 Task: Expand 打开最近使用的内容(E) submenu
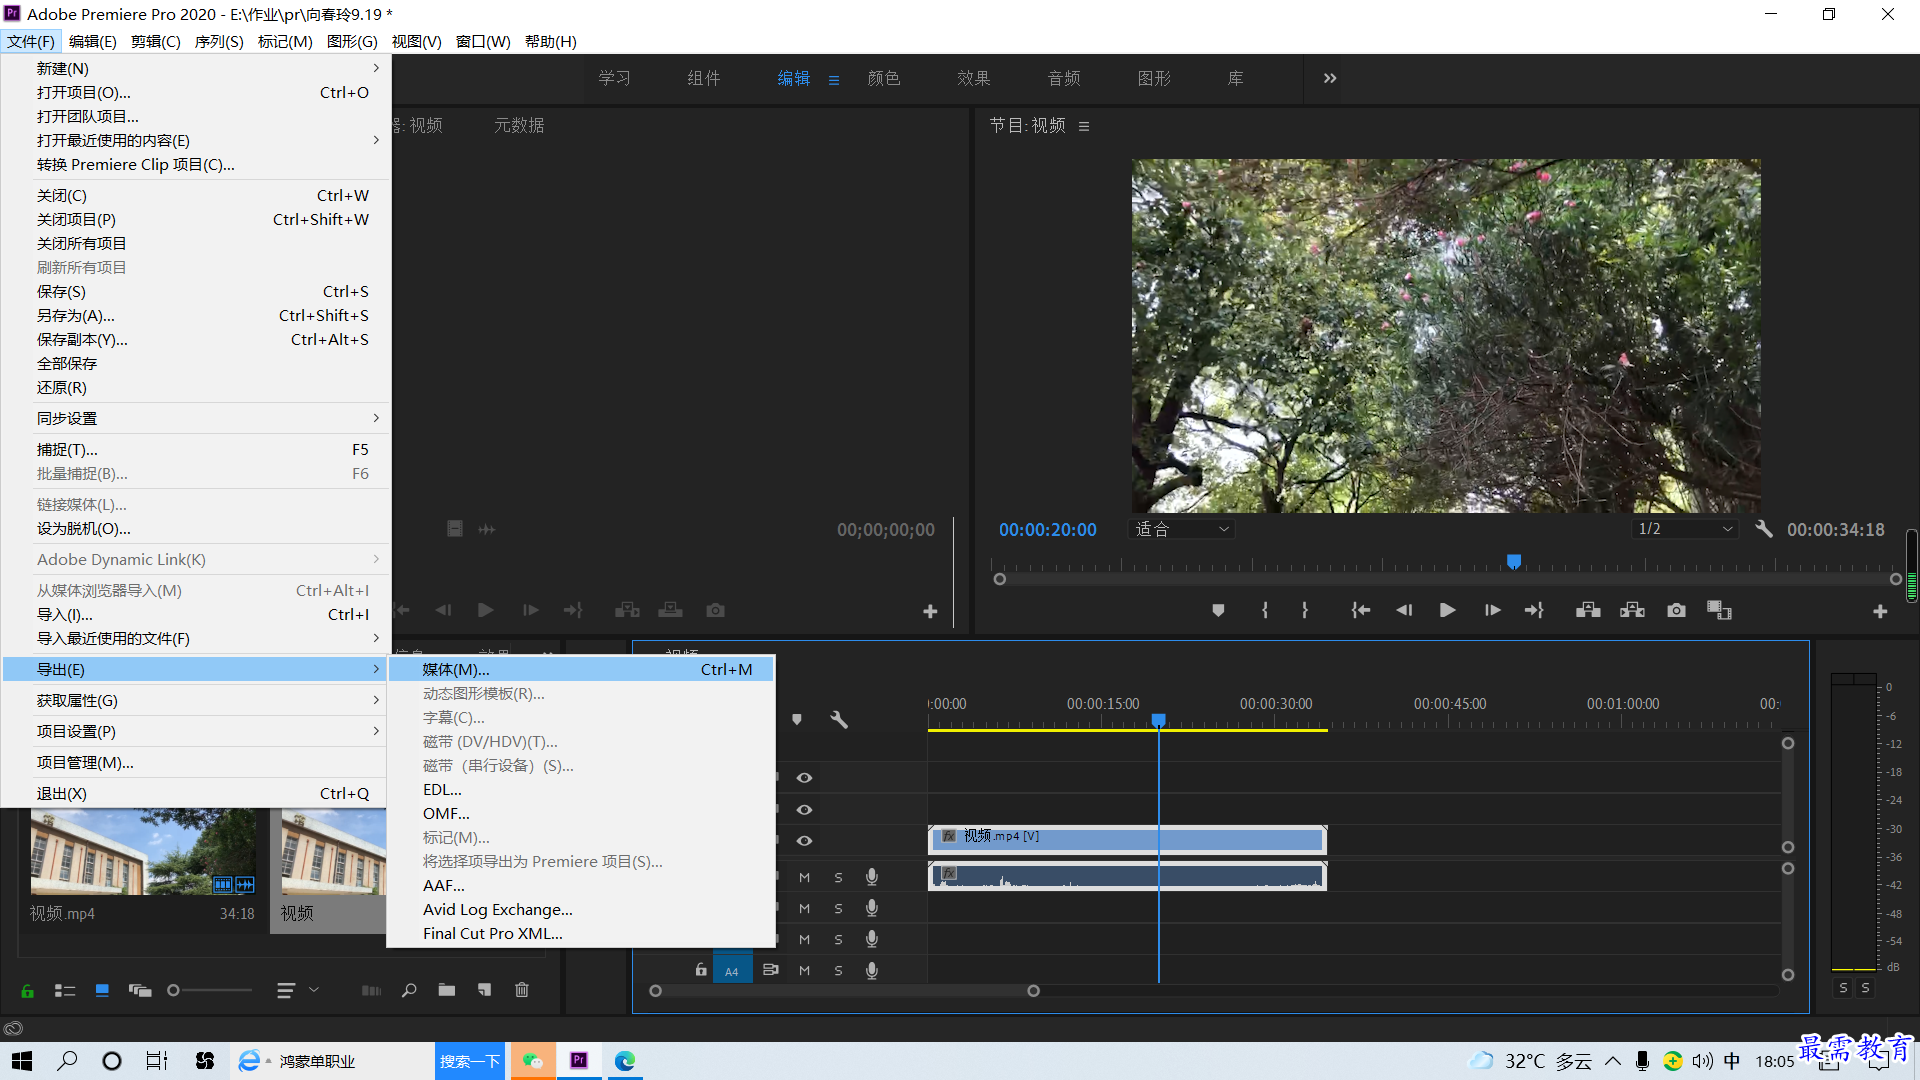click(196, 140)
